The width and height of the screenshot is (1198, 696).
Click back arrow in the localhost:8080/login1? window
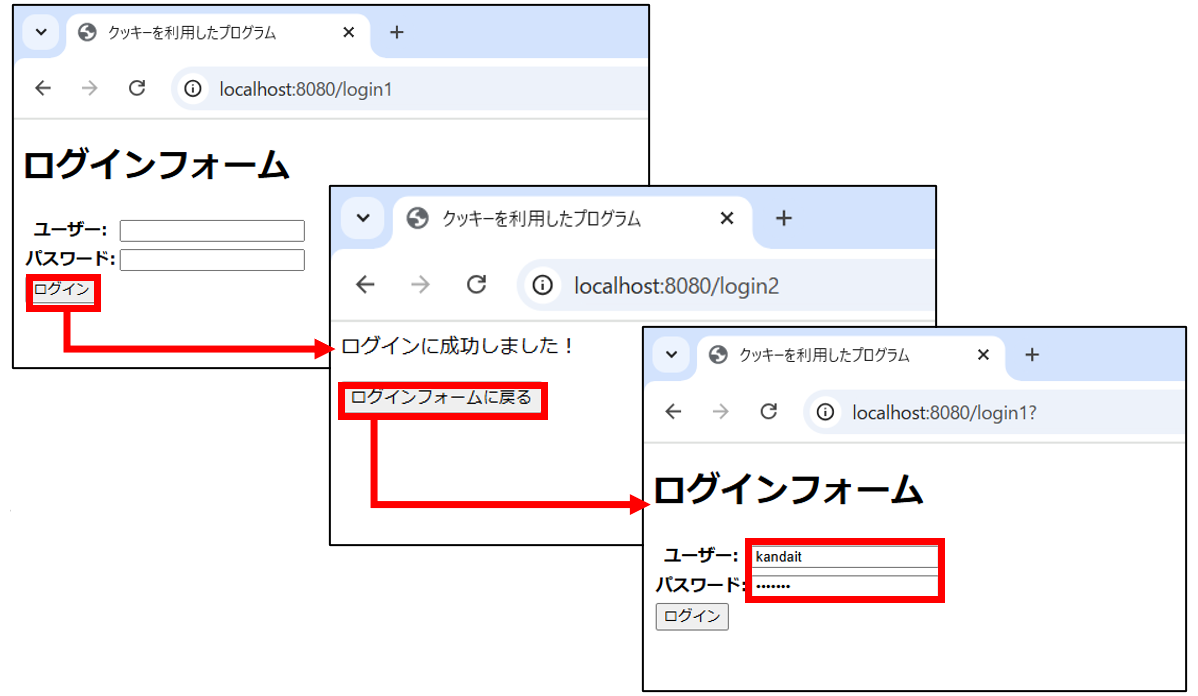tap(673, 412)
